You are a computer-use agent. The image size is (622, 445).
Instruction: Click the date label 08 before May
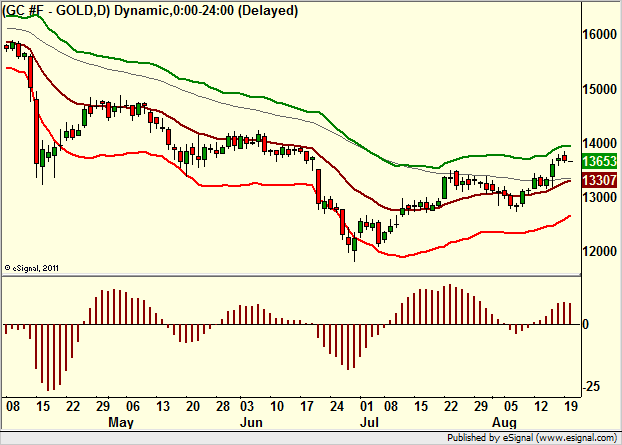13,406
